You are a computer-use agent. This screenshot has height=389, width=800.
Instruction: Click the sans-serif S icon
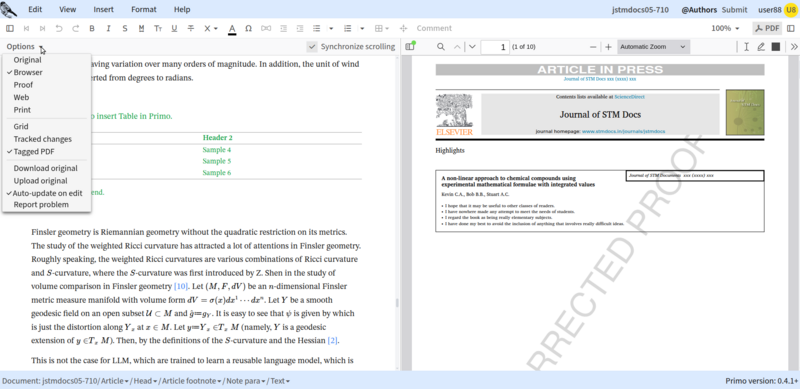click(x=125, y=29)
